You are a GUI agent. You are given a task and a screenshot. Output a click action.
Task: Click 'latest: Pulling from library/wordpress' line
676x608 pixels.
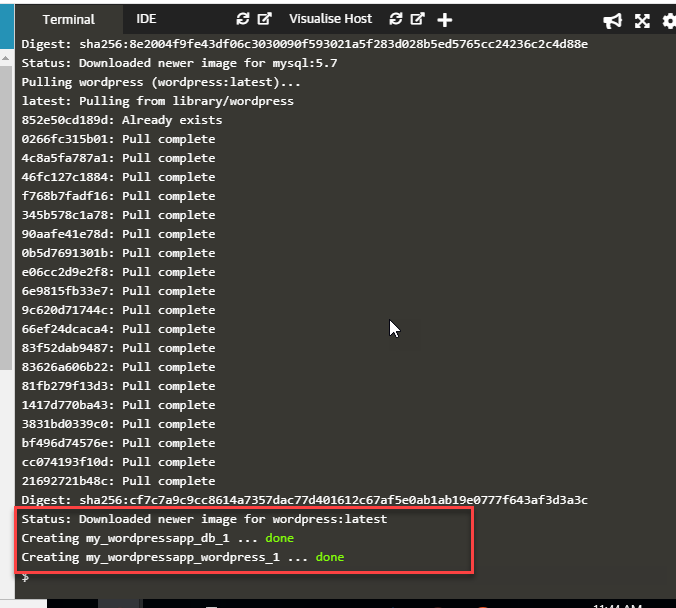[157, 101]
